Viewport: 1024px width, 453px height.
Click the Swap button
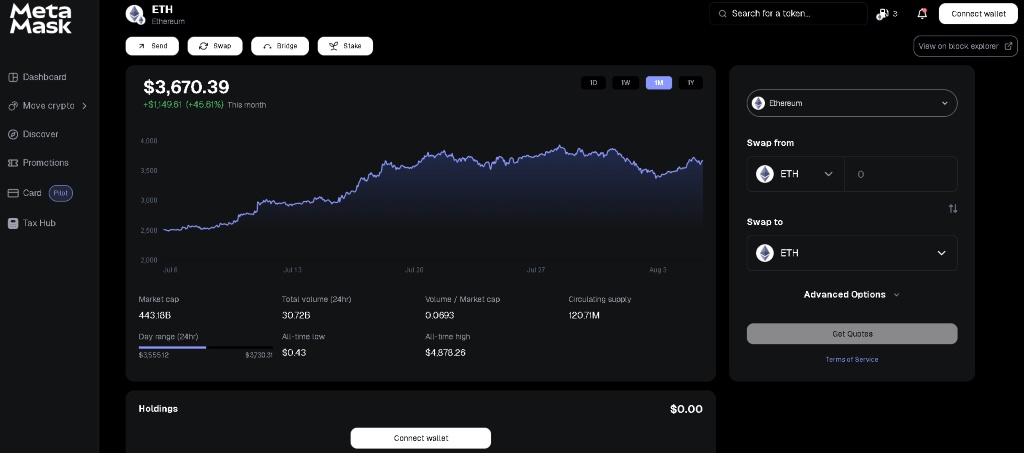215,46
